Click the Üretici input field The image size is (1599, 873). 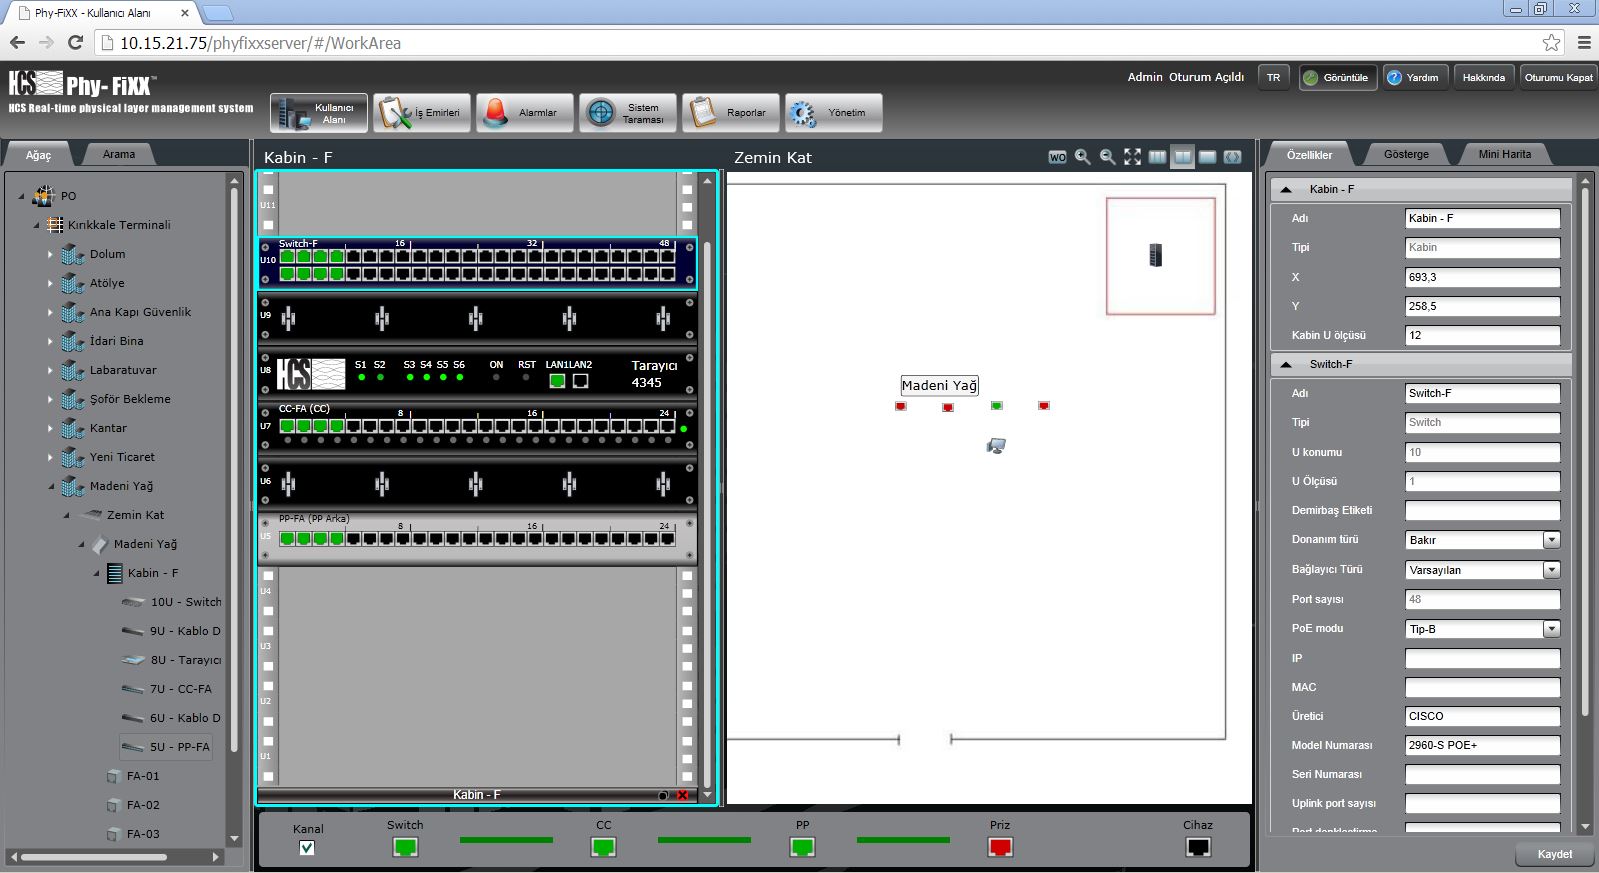(1482, 716)
